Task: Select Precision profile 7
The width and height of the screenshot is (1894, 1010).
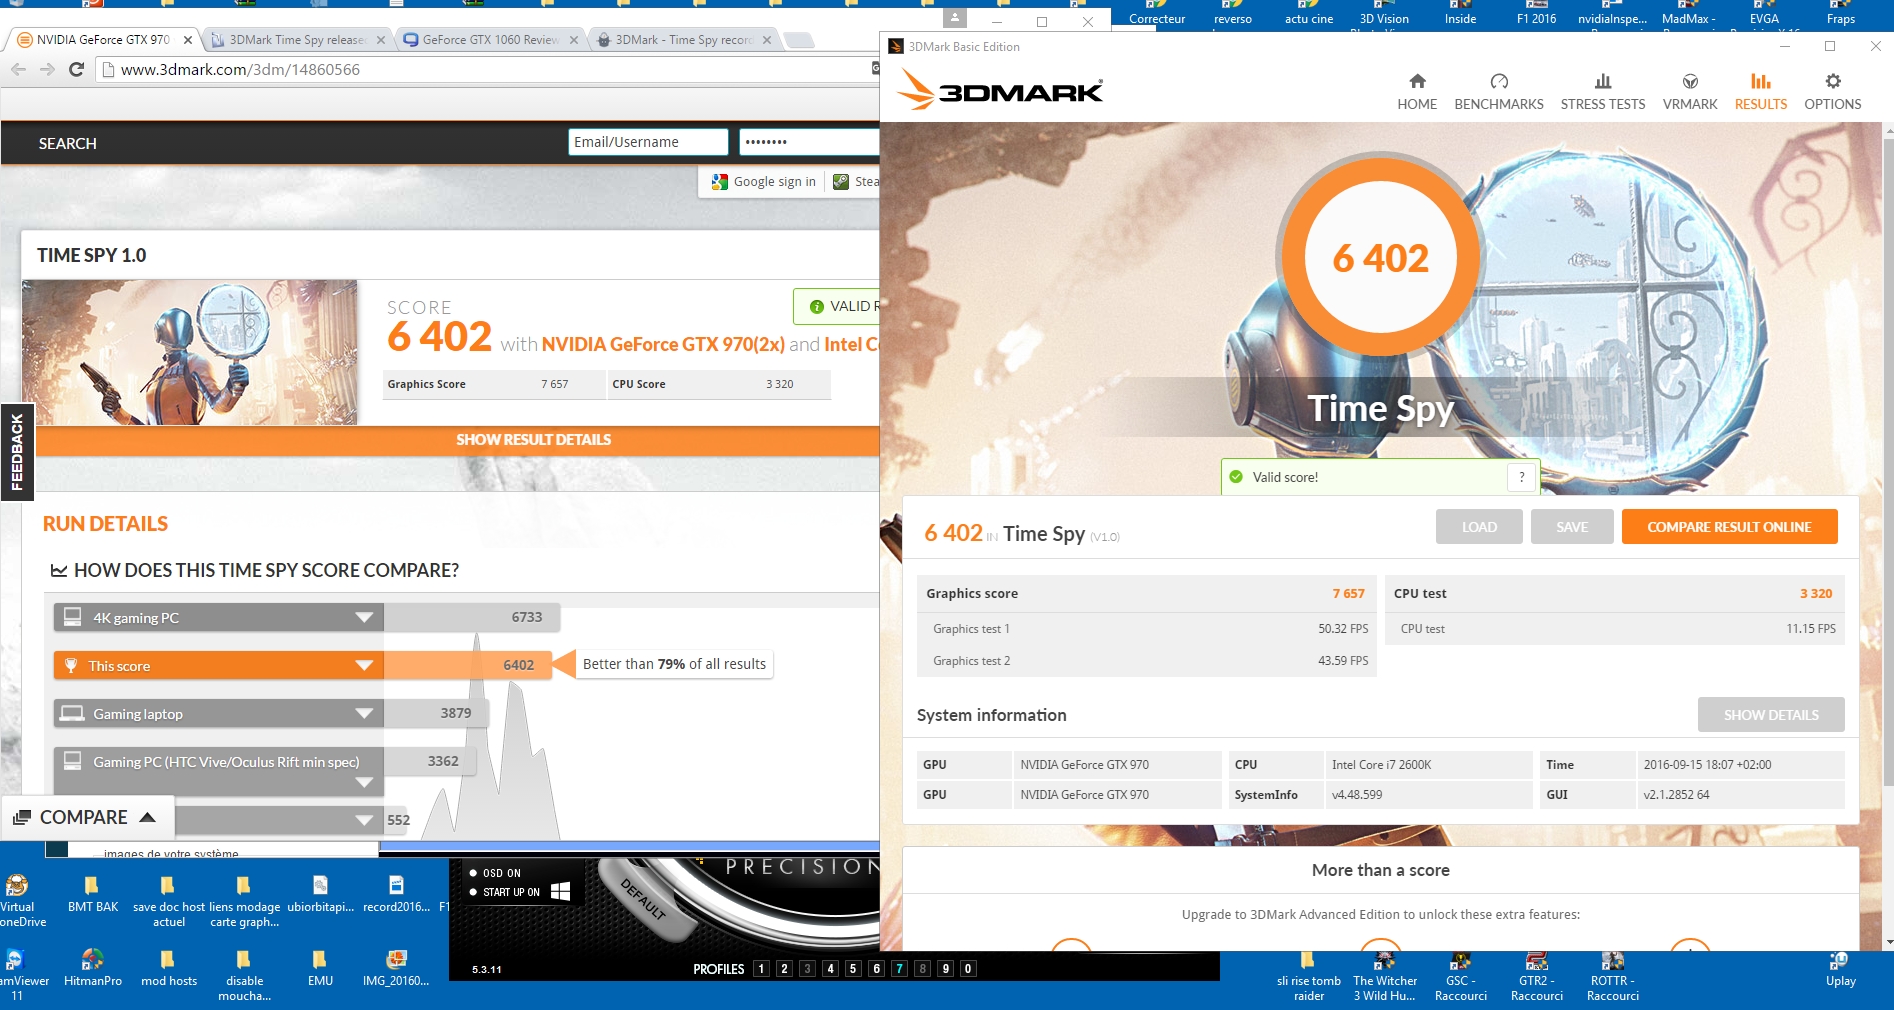Action: tap(899, 968)
